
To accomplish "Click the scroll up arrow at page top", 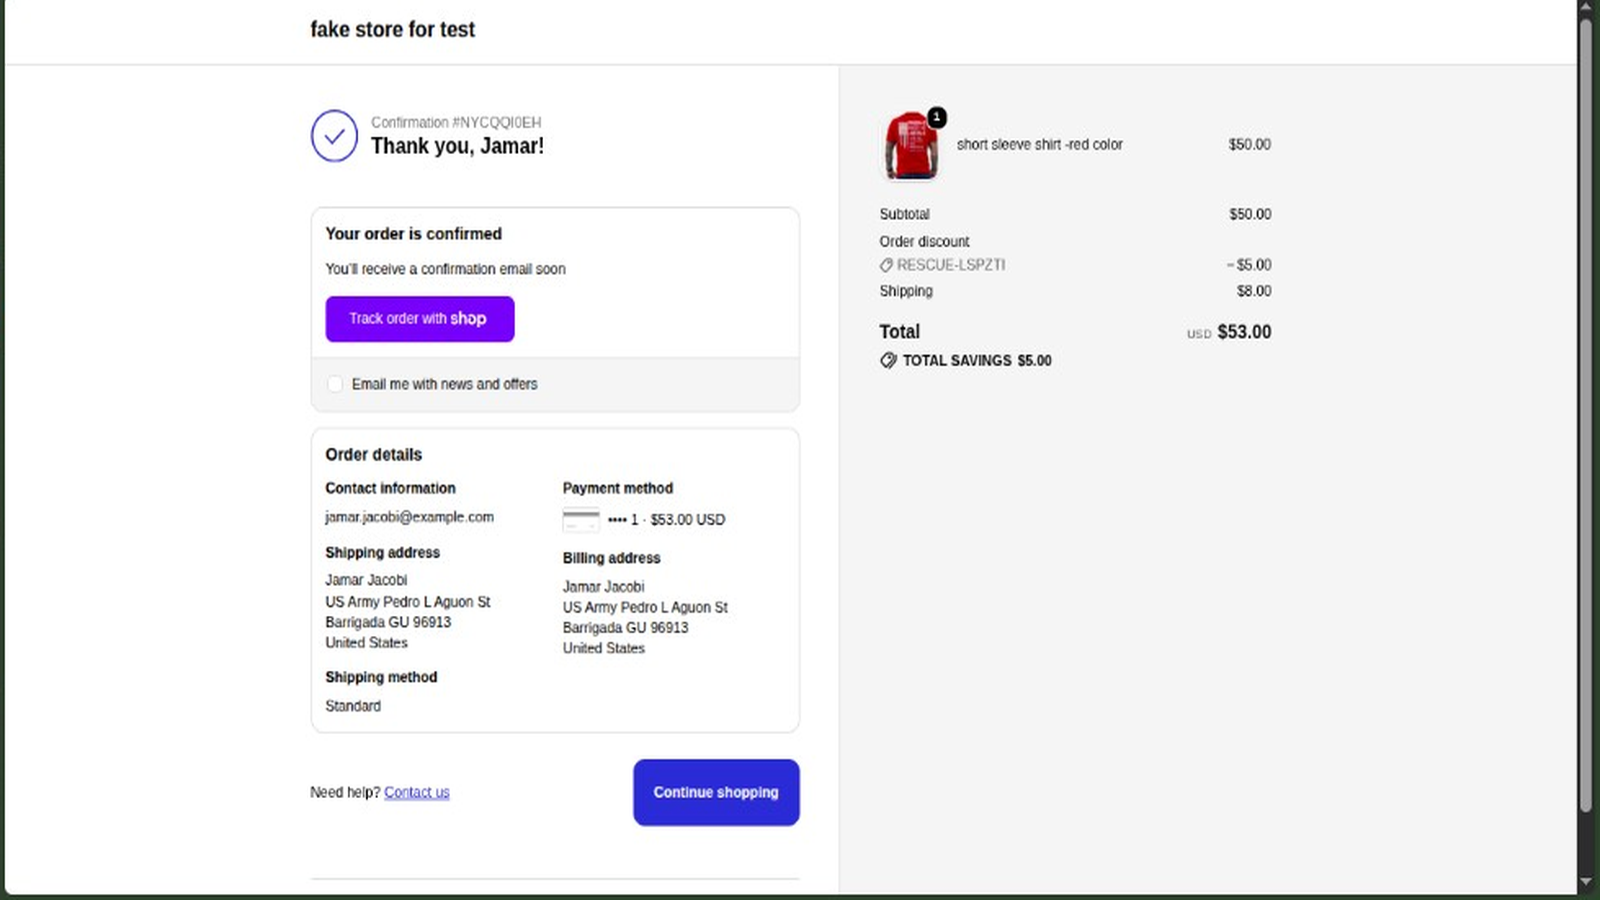I will [x=1585, y=8].
